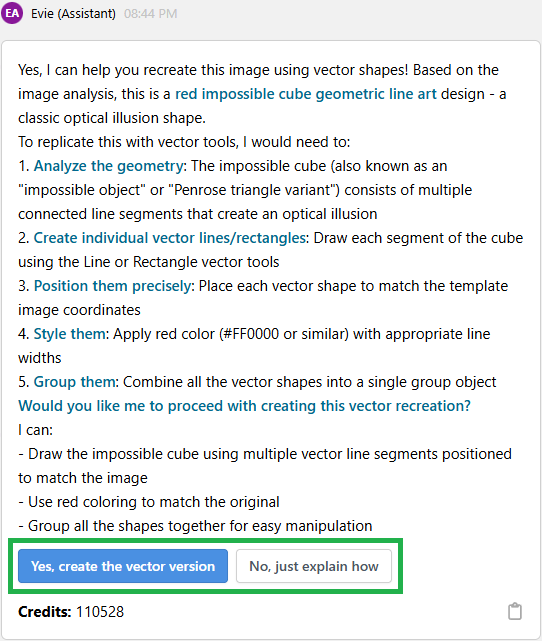
Task: Click the Use red coloring bullet line
Action: click(149, 502)
